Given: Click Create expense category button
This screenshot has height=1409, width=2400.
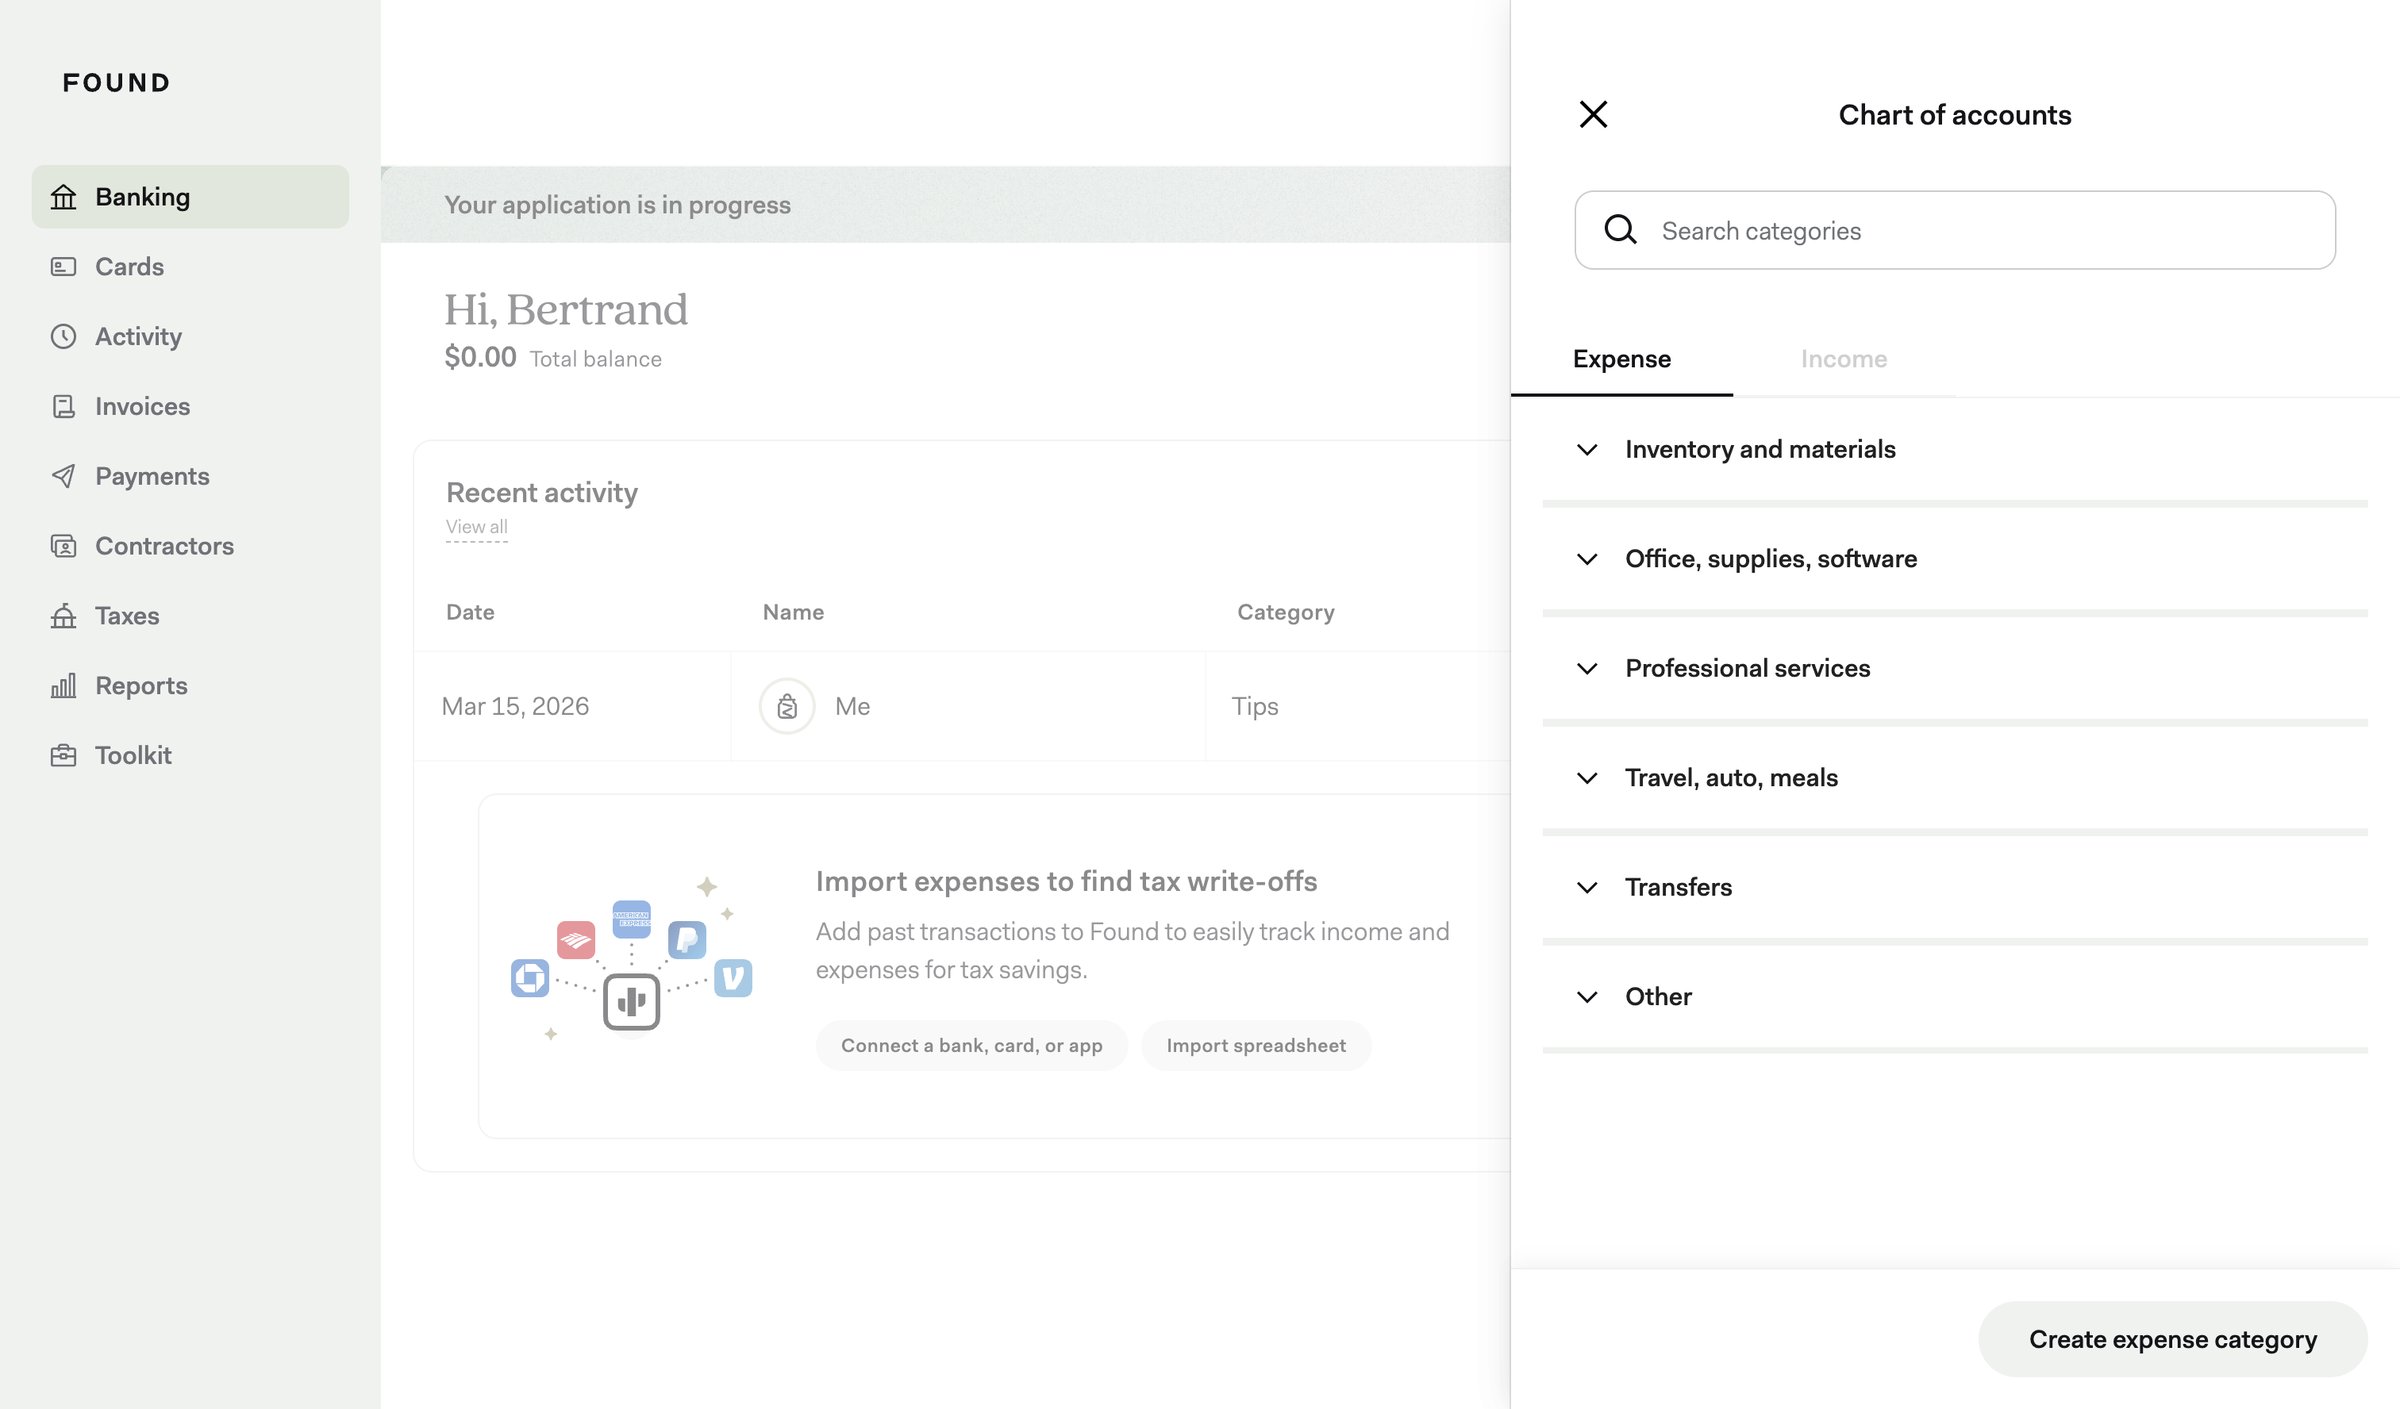Looking at the screenshot, I should coord(2172,1339).
